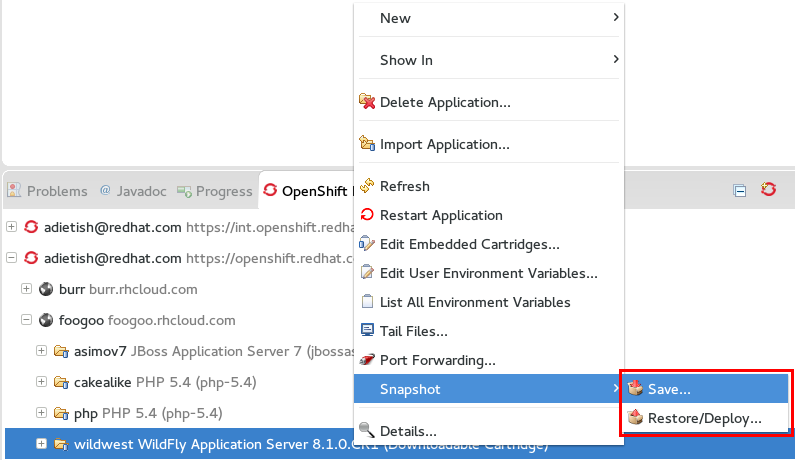Open Details... menu entry
Screen dimensions: 795x460
(489, 431)
